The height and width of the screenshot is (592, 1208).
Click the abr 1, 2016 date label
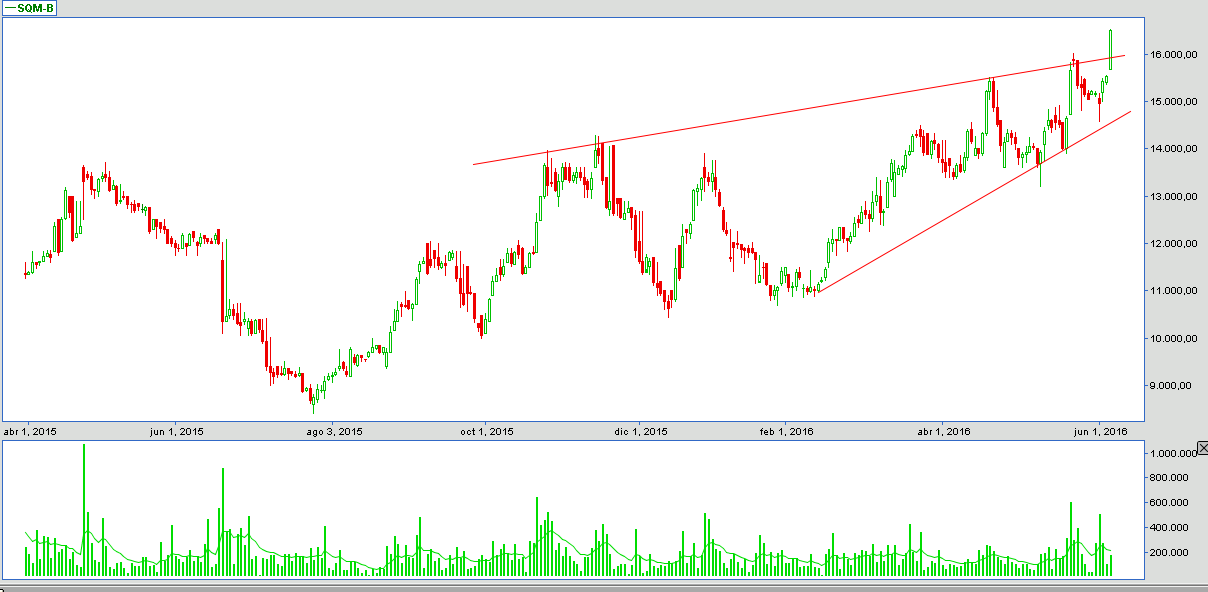coord(945,432)
